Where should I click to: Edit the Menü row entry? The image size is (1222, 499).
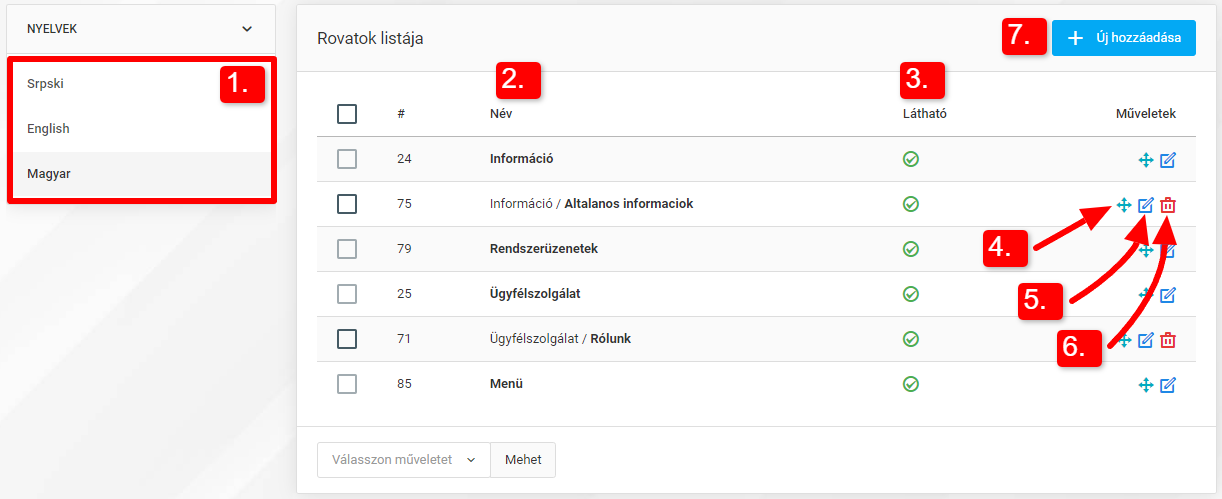click(x=1168, y=385)
